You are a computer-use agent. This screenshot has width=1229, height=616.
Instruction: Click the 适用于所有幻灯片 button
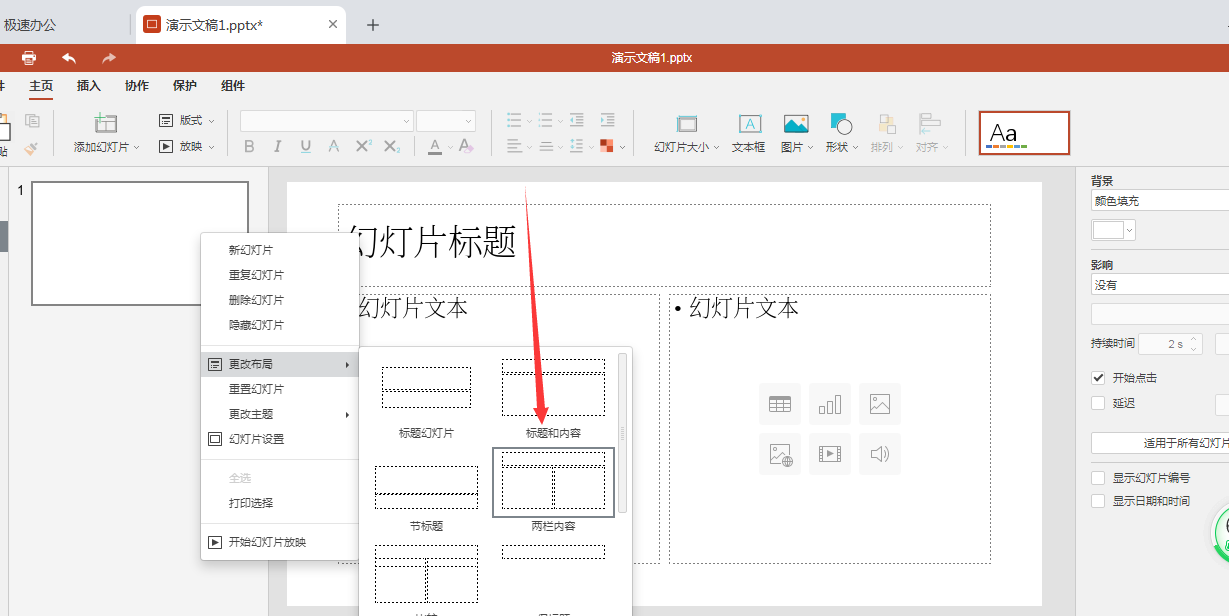(x=1160, y=443)
